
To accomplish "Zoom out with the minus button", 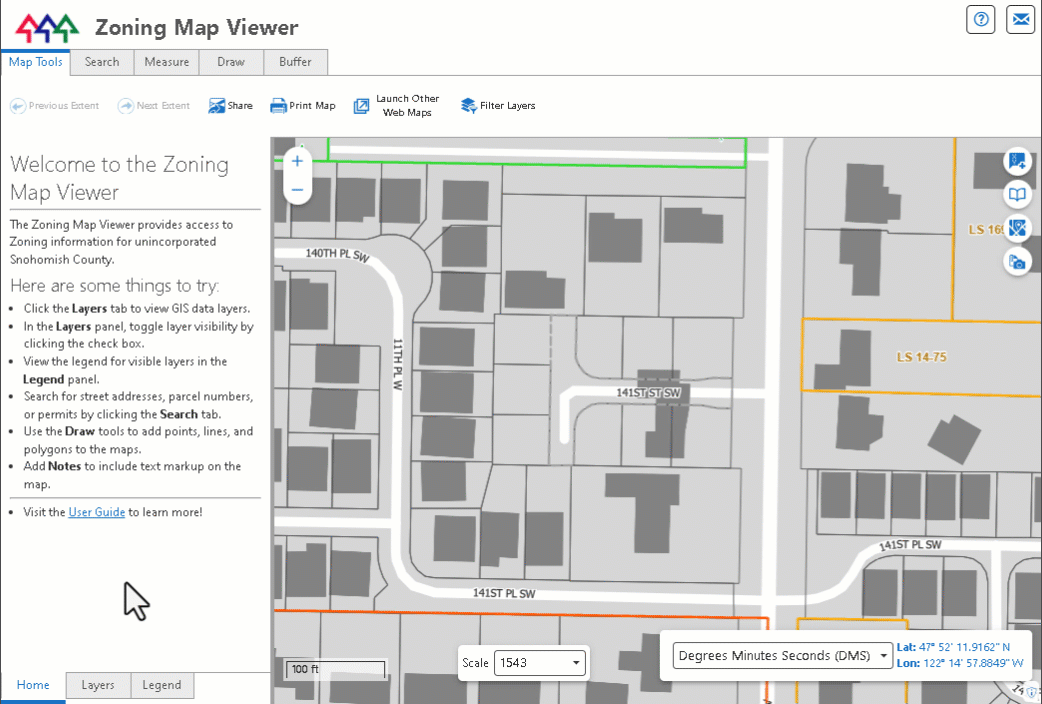I will pyautogui.click(x=297, y=190).
